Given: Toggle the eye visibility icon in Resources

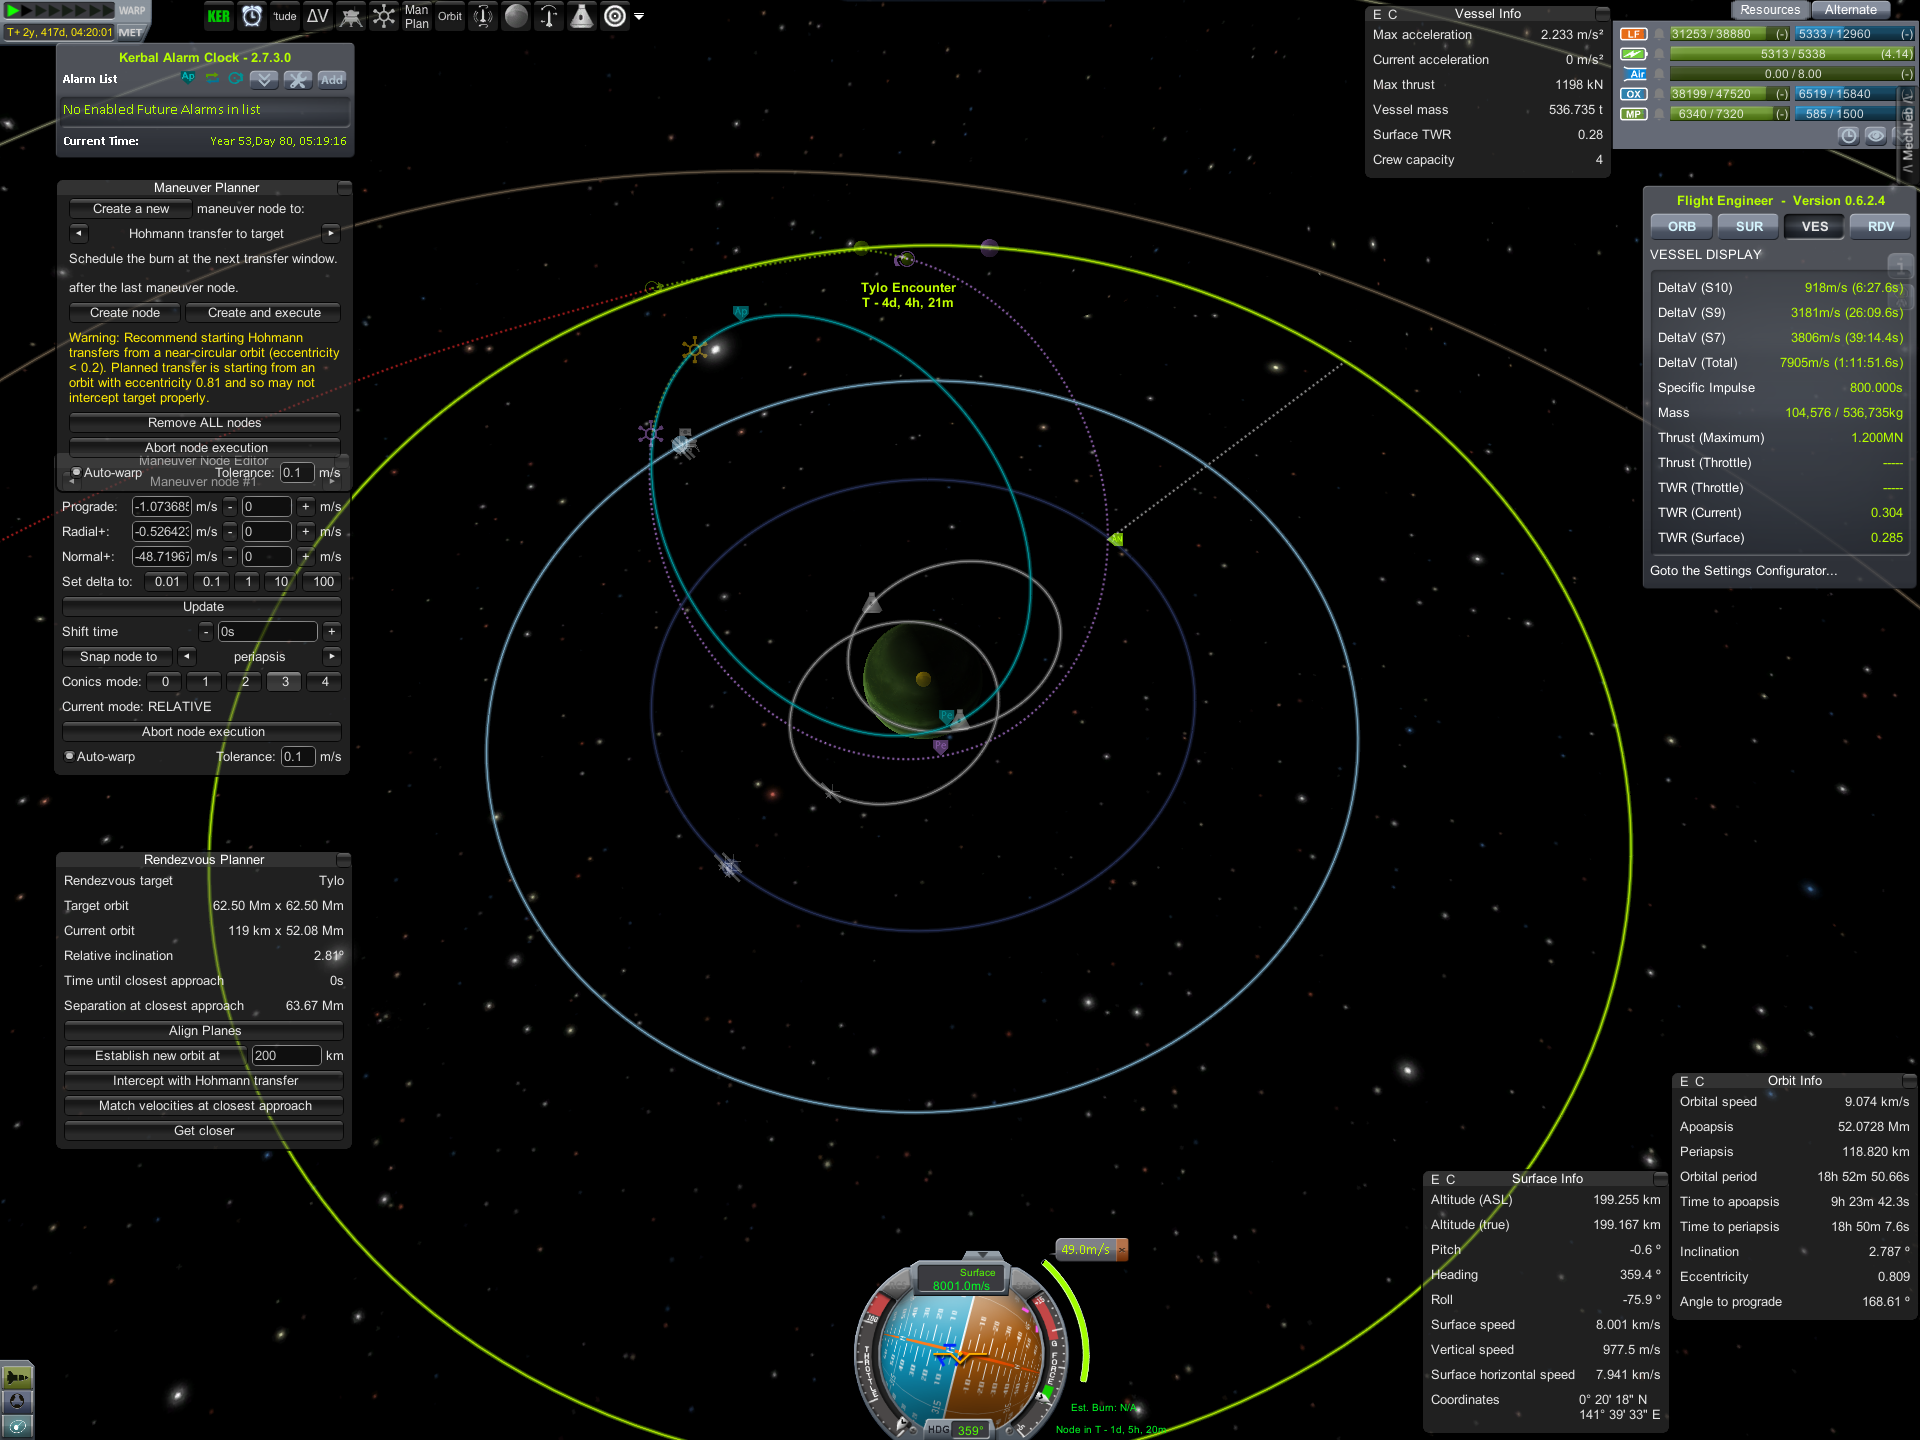Looking at the screenshot, I should pyautogui.click(x=1876, y=136).
